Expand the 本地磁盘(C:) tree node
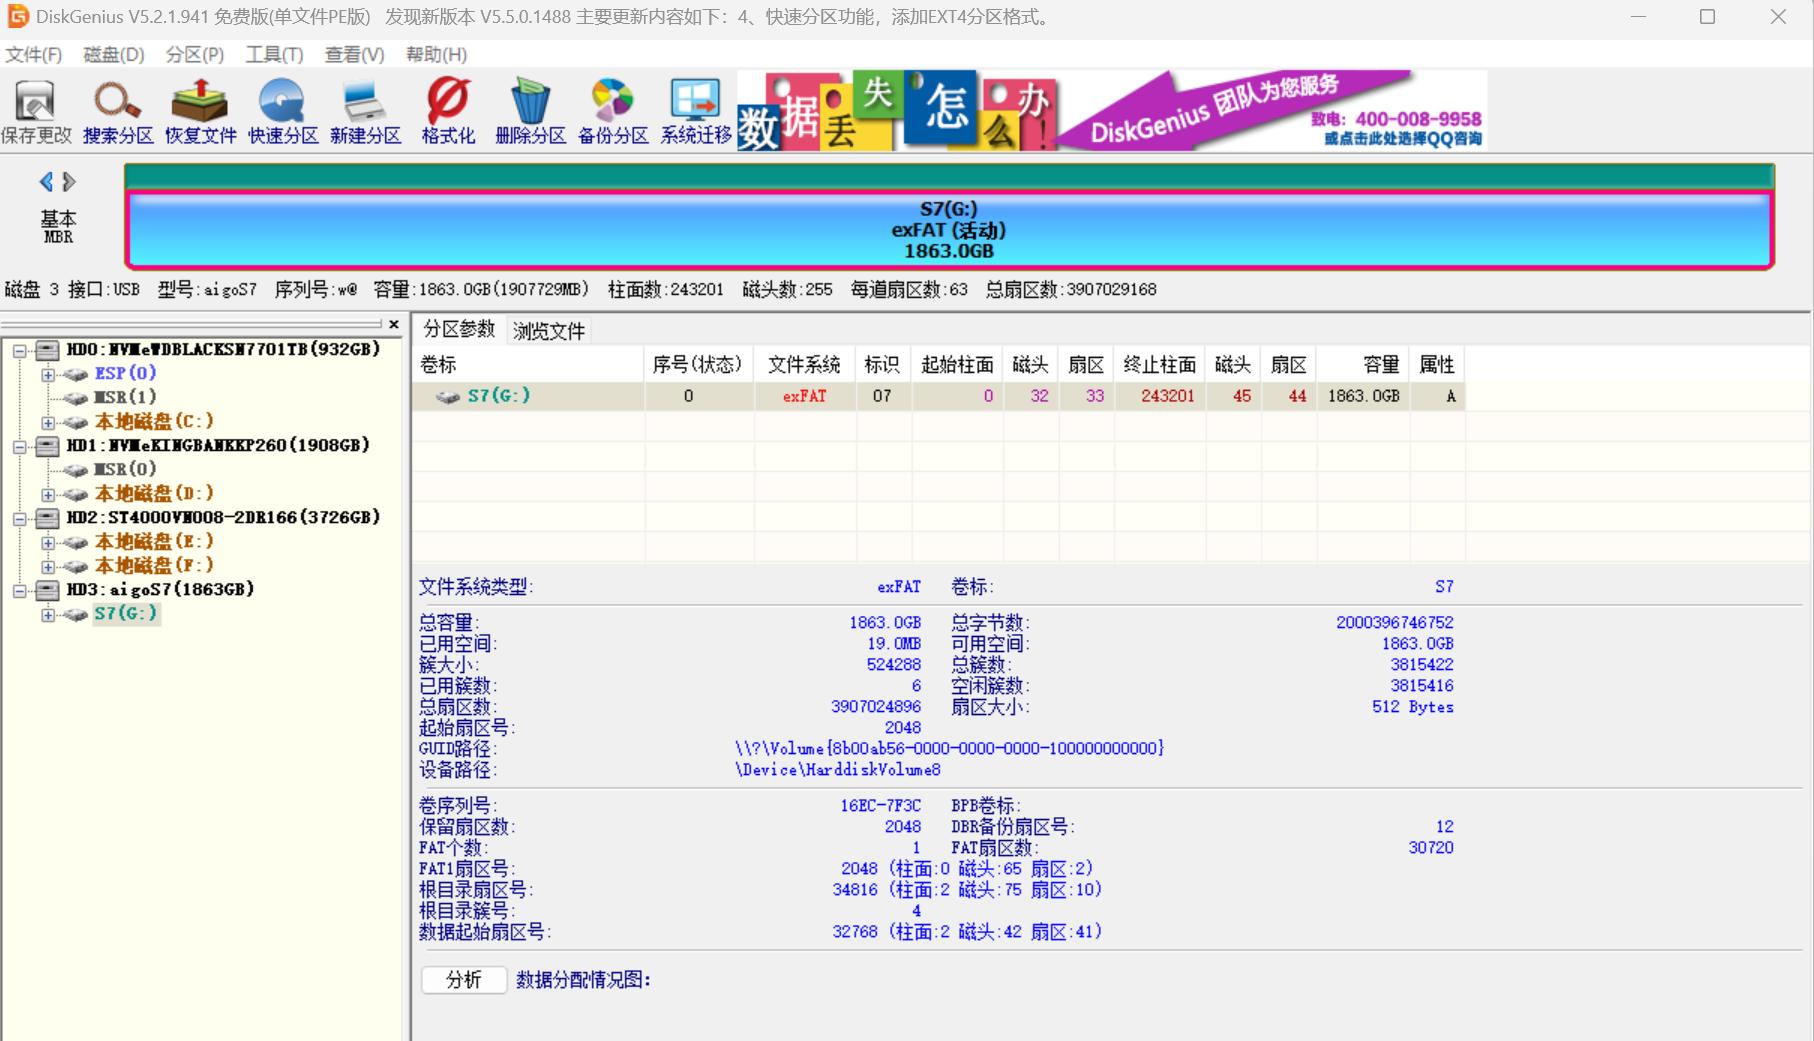1814x1041 pixels. [x=46, y=421]
